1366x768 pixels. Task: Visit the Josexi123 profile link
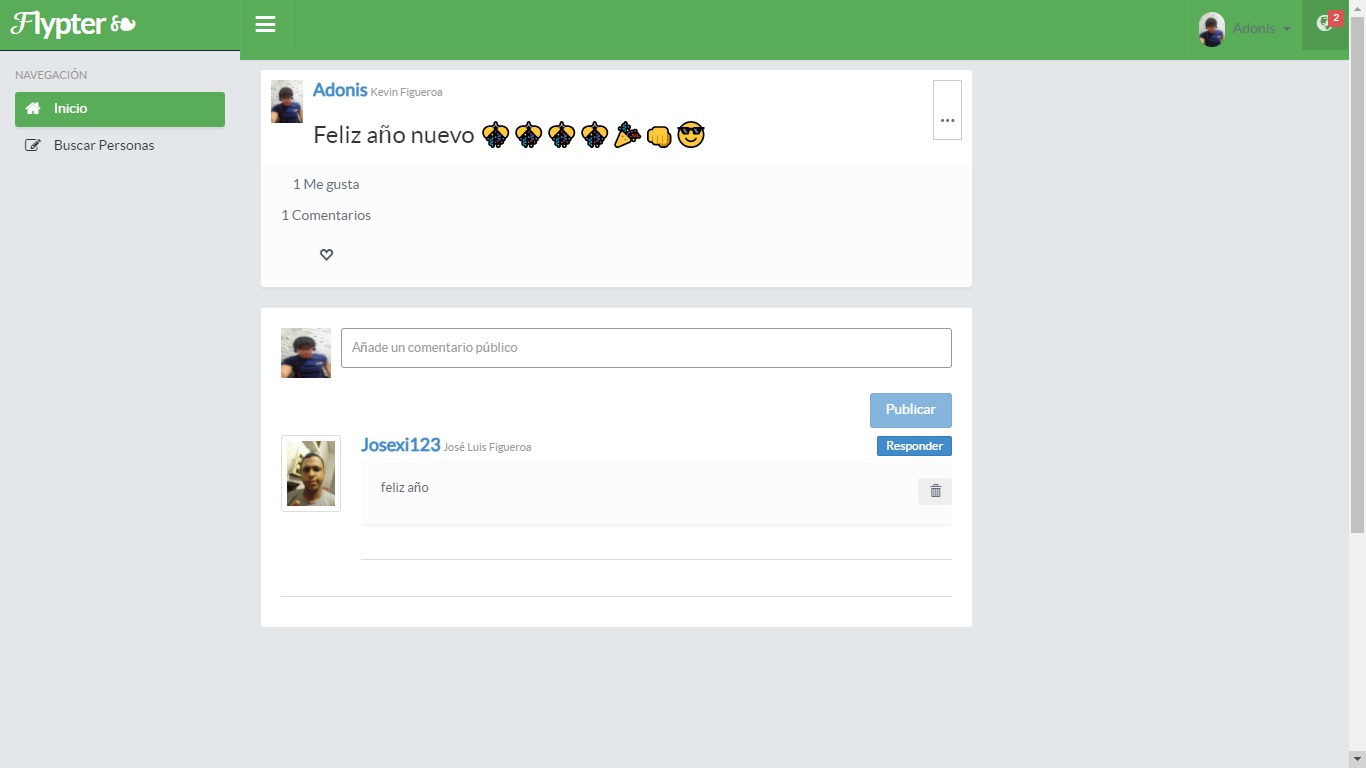point(400,445)
